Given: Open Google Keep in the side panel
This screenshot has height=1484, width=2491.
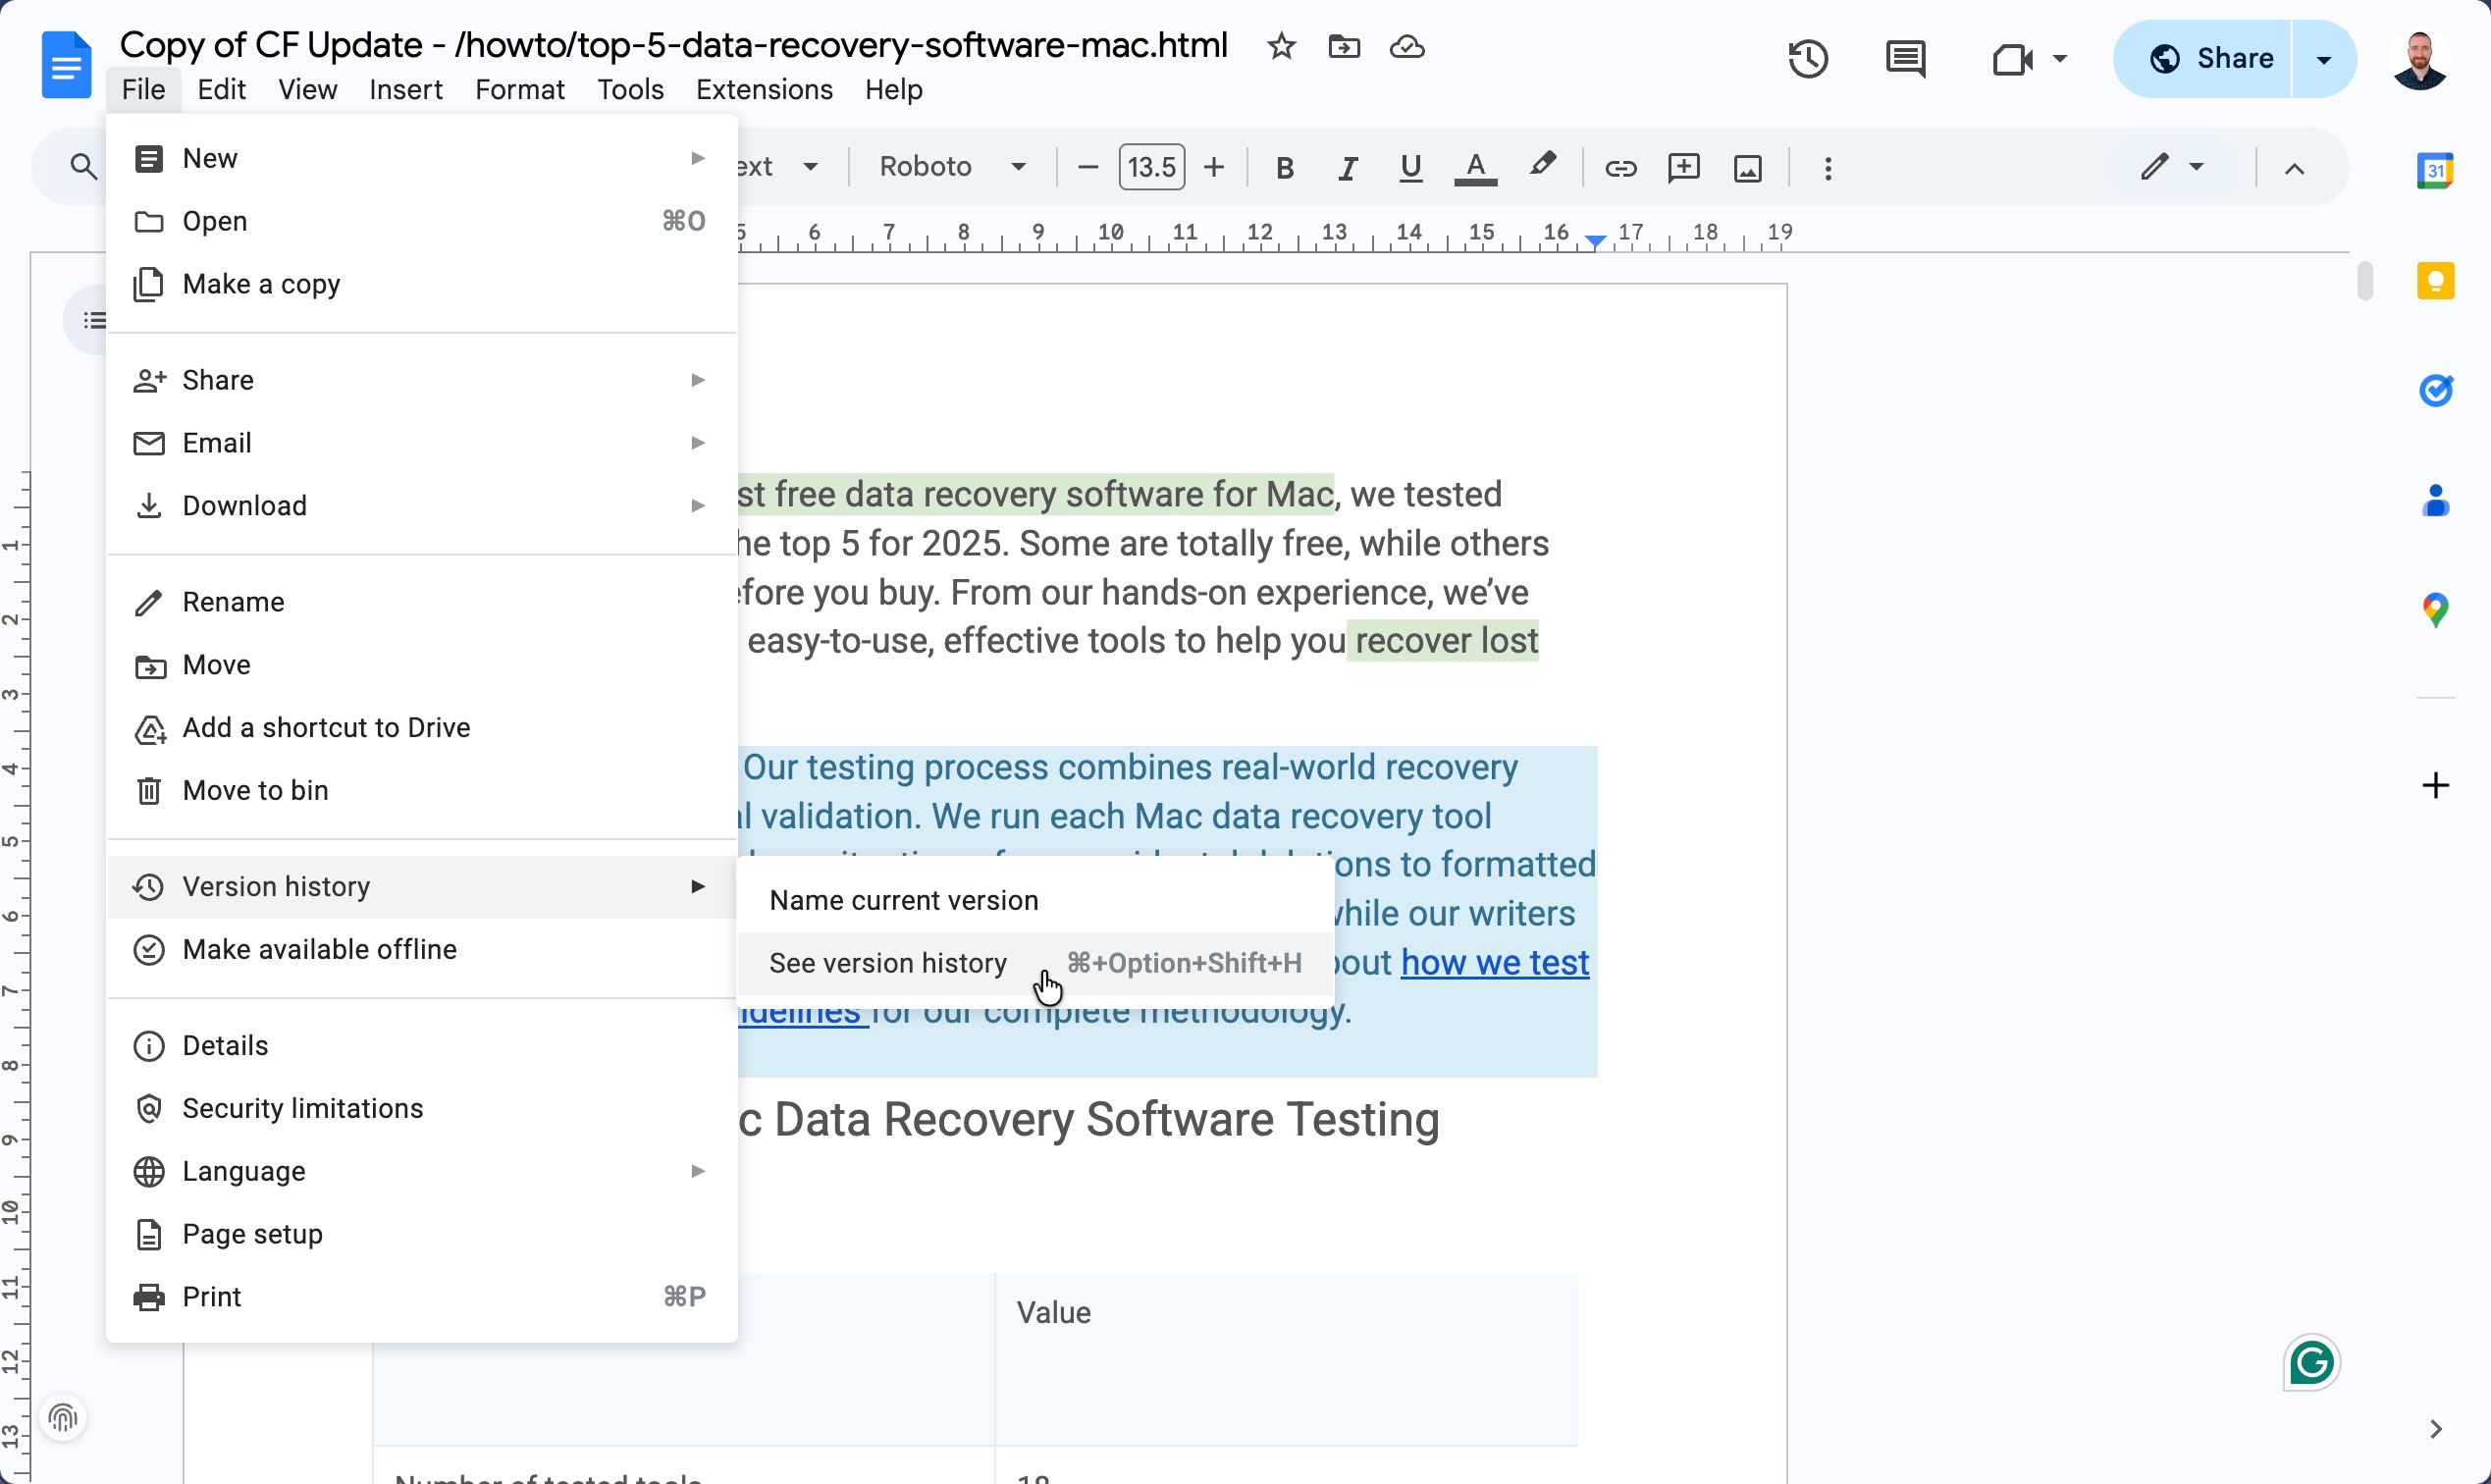Looking at the screenshot, I should click(x=2436, y=281).
